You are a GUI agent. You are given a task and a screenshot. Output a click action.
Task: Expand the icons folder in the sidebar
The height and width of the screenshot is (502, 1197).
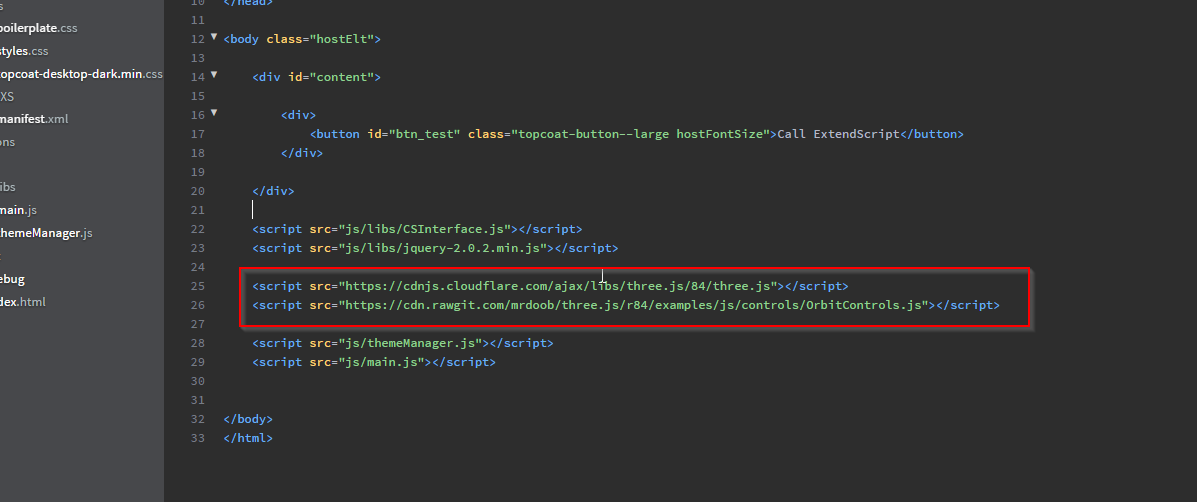[x=8, y=142]
